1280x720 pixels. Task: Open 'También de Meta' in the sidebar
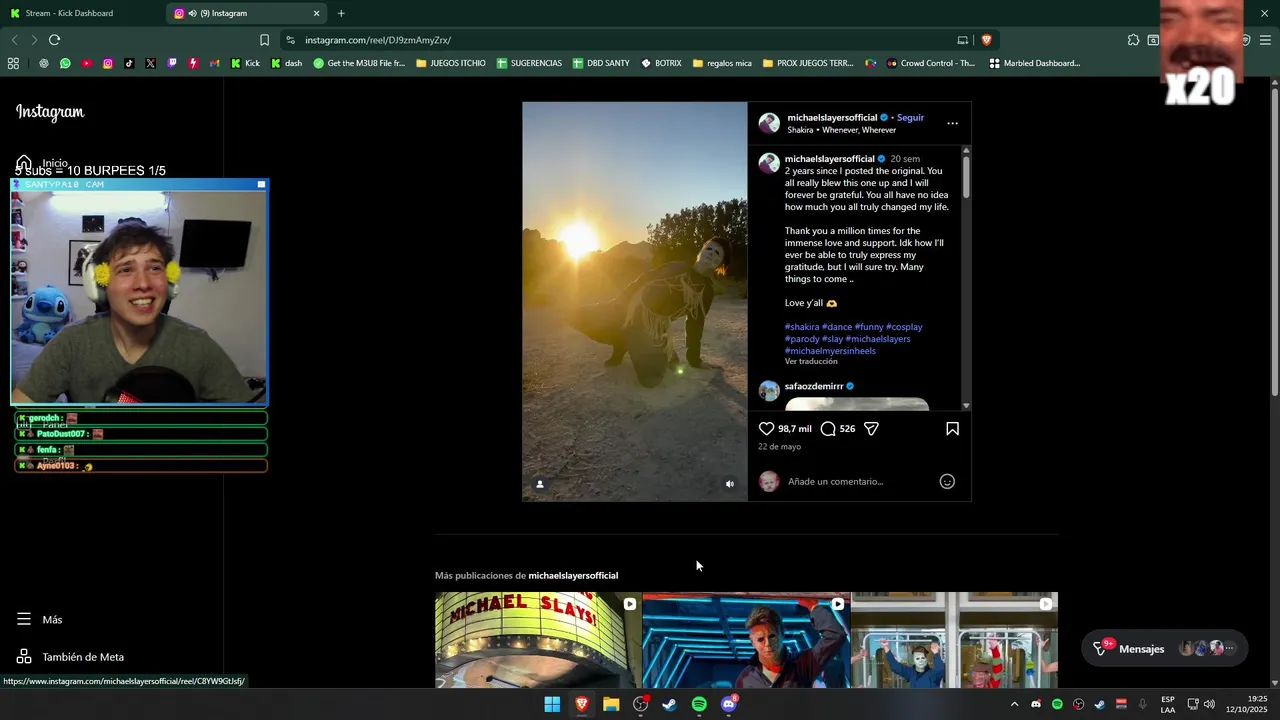70,657
